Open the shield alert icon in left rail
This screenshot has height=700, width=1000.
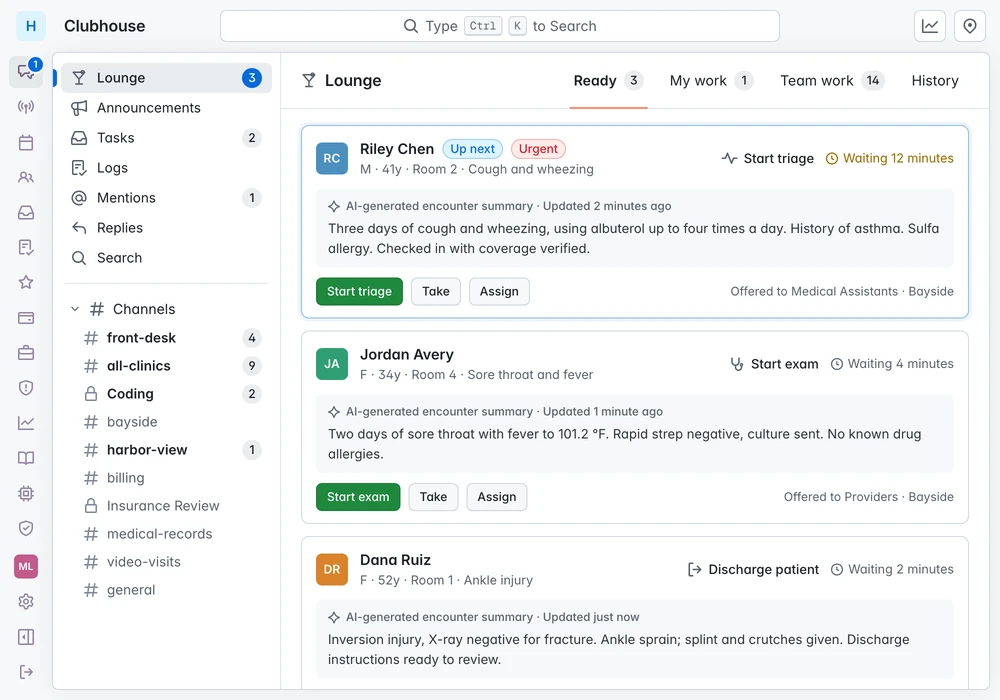[26, 388]
